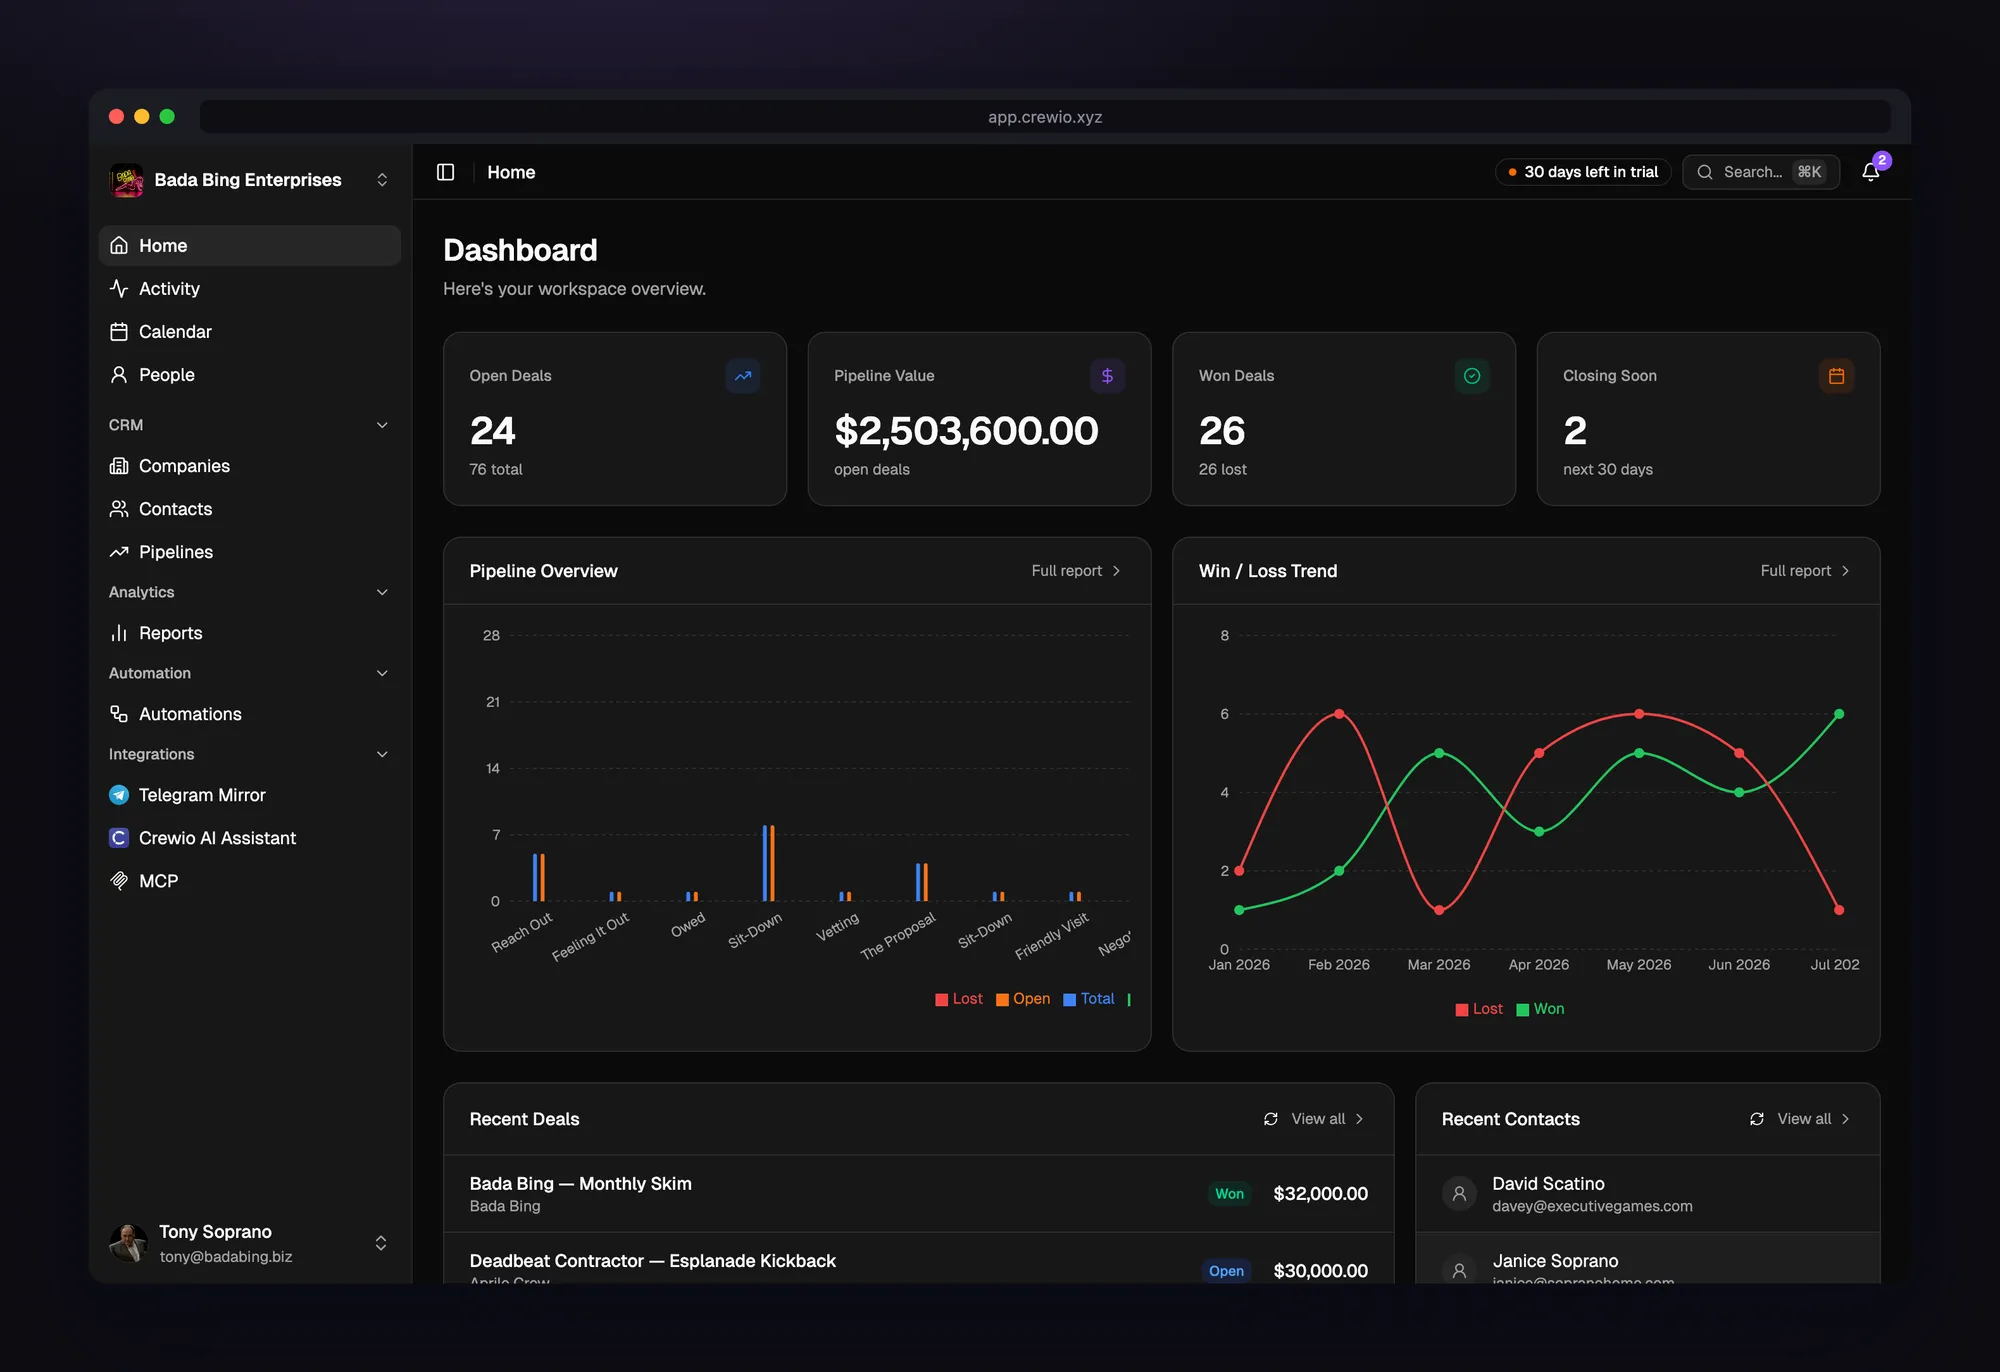Open the Activity page
This screenshot has width=2000, height=1372.
click(250, 289)
